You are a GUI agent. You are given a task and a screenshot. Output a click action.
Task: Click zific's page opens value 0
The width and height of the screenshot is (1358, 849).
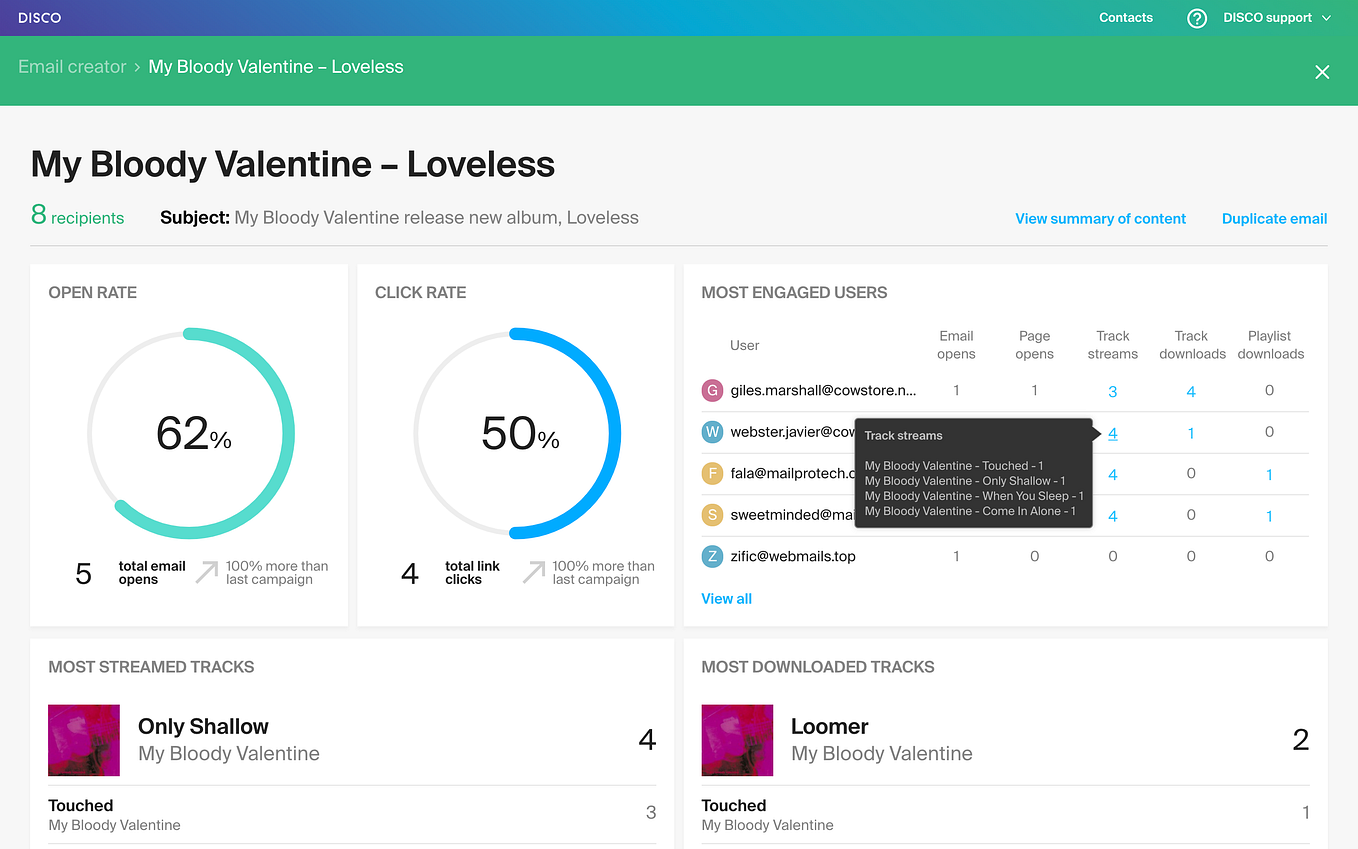tap(1034, 556)
